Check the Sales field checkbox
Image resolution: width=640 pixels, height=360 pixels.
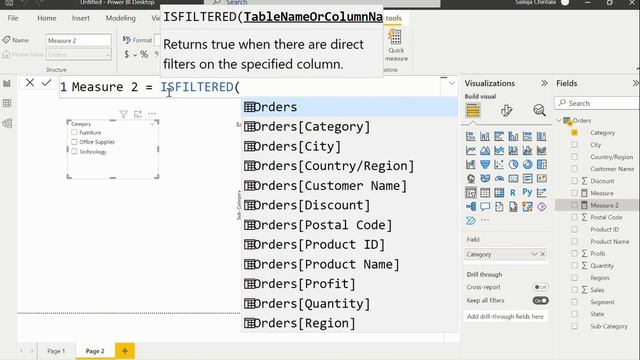pos(575,290)
